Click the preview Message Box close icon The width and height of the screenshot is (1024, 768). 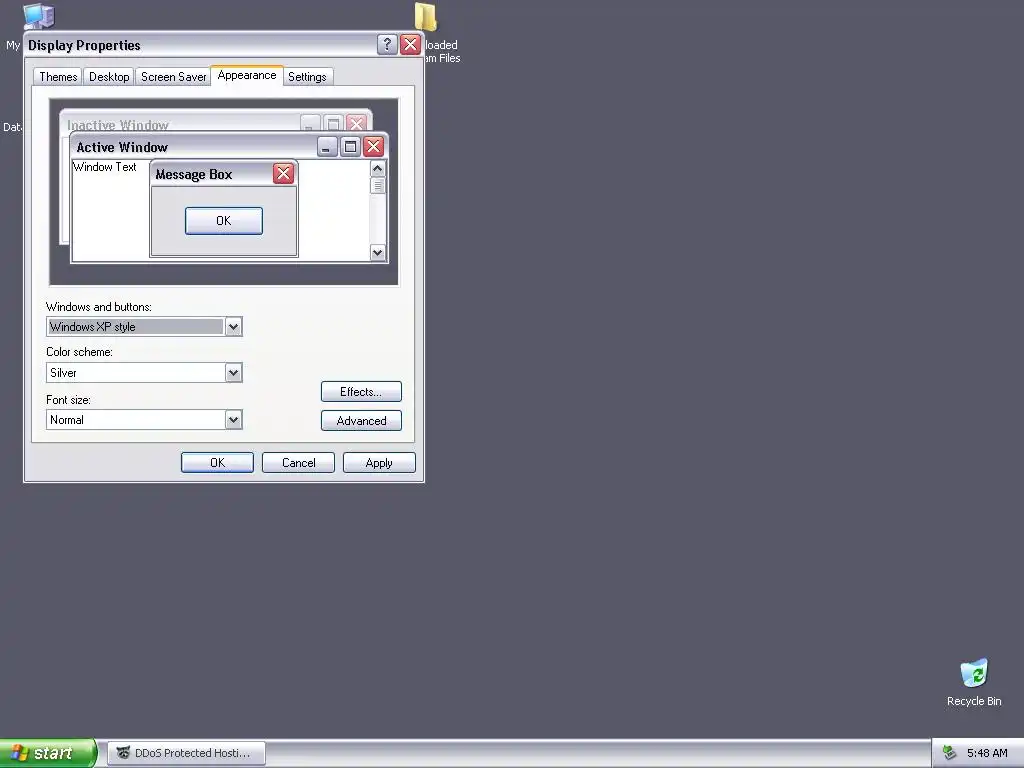(283, 174)
